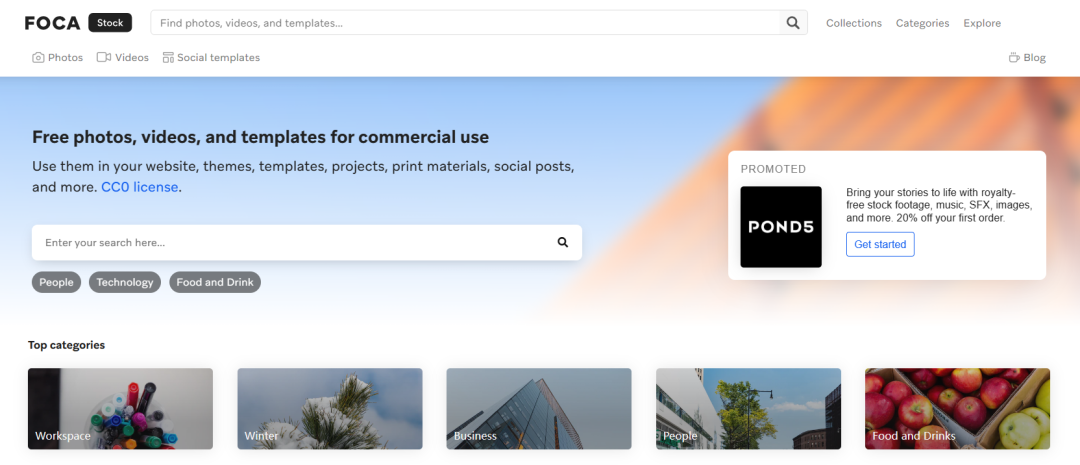Click the PROMOTED label
Screen dimensions: 1080x465
point(773,169)
